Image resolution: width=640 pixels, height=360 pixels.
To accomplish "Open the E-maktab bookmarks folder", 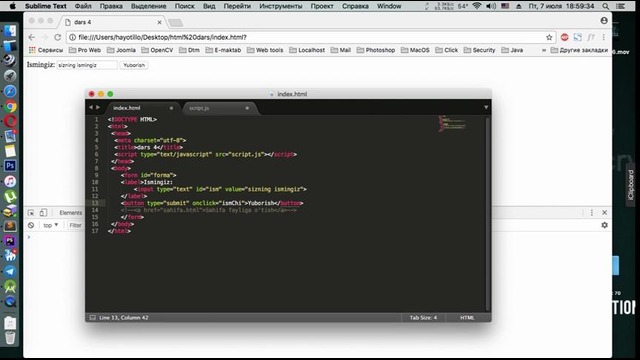I will click(223, 50).
